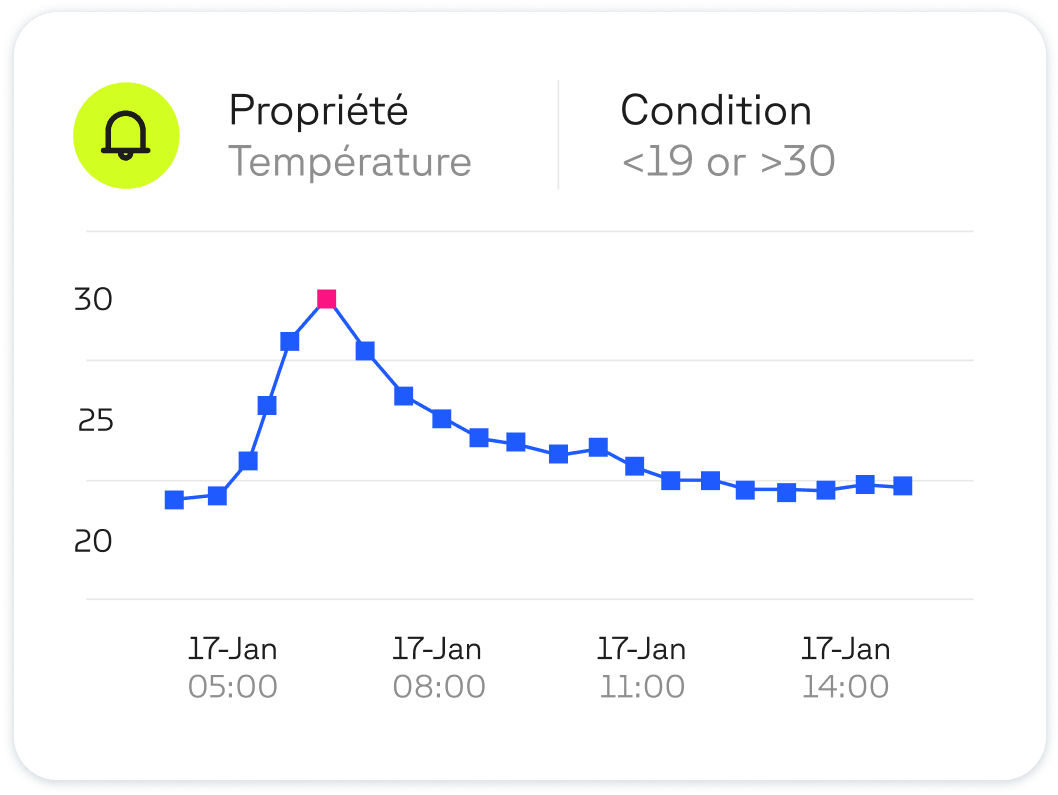This screenshot has height=795, width=1058.
Task: Click the Condition heading
Action: [x=716, y=110]
